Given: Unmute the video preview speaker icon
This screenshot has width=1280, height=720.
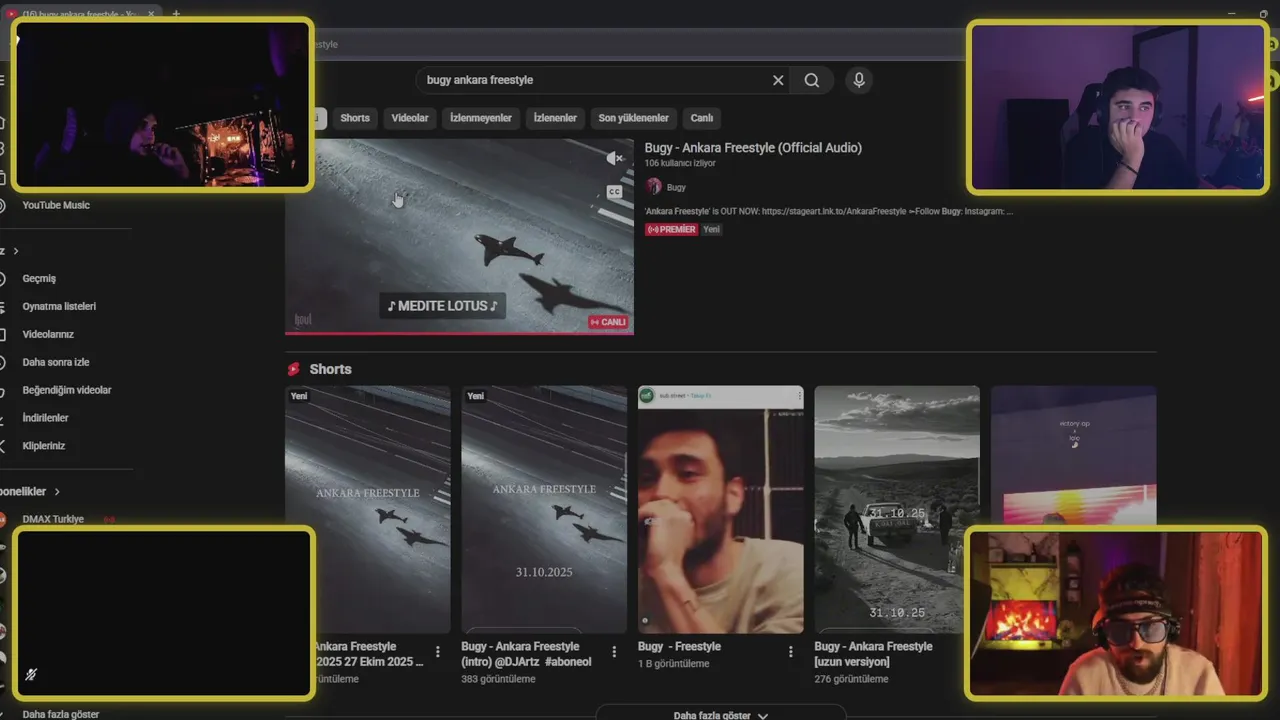Looking at the screenshot, I should tap(615, 158).
